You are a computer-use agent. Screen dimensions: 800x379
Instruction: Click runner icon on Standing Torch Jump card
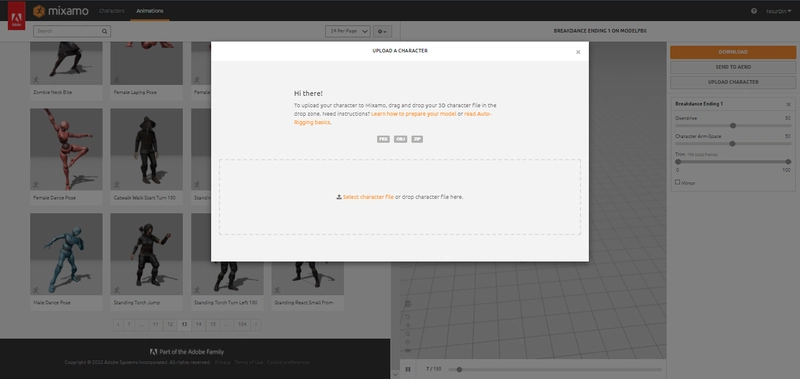pos(116,290)
